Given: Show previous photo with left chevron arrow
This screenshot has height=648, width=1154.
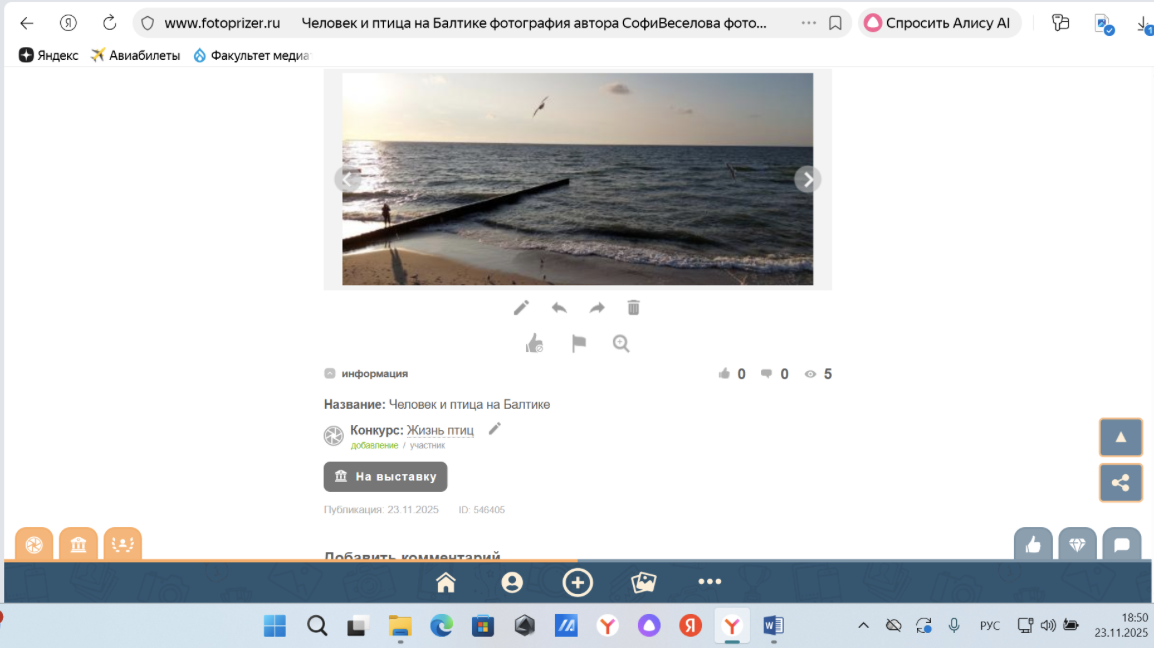Looking at the screenshot, I should point(347,179).
